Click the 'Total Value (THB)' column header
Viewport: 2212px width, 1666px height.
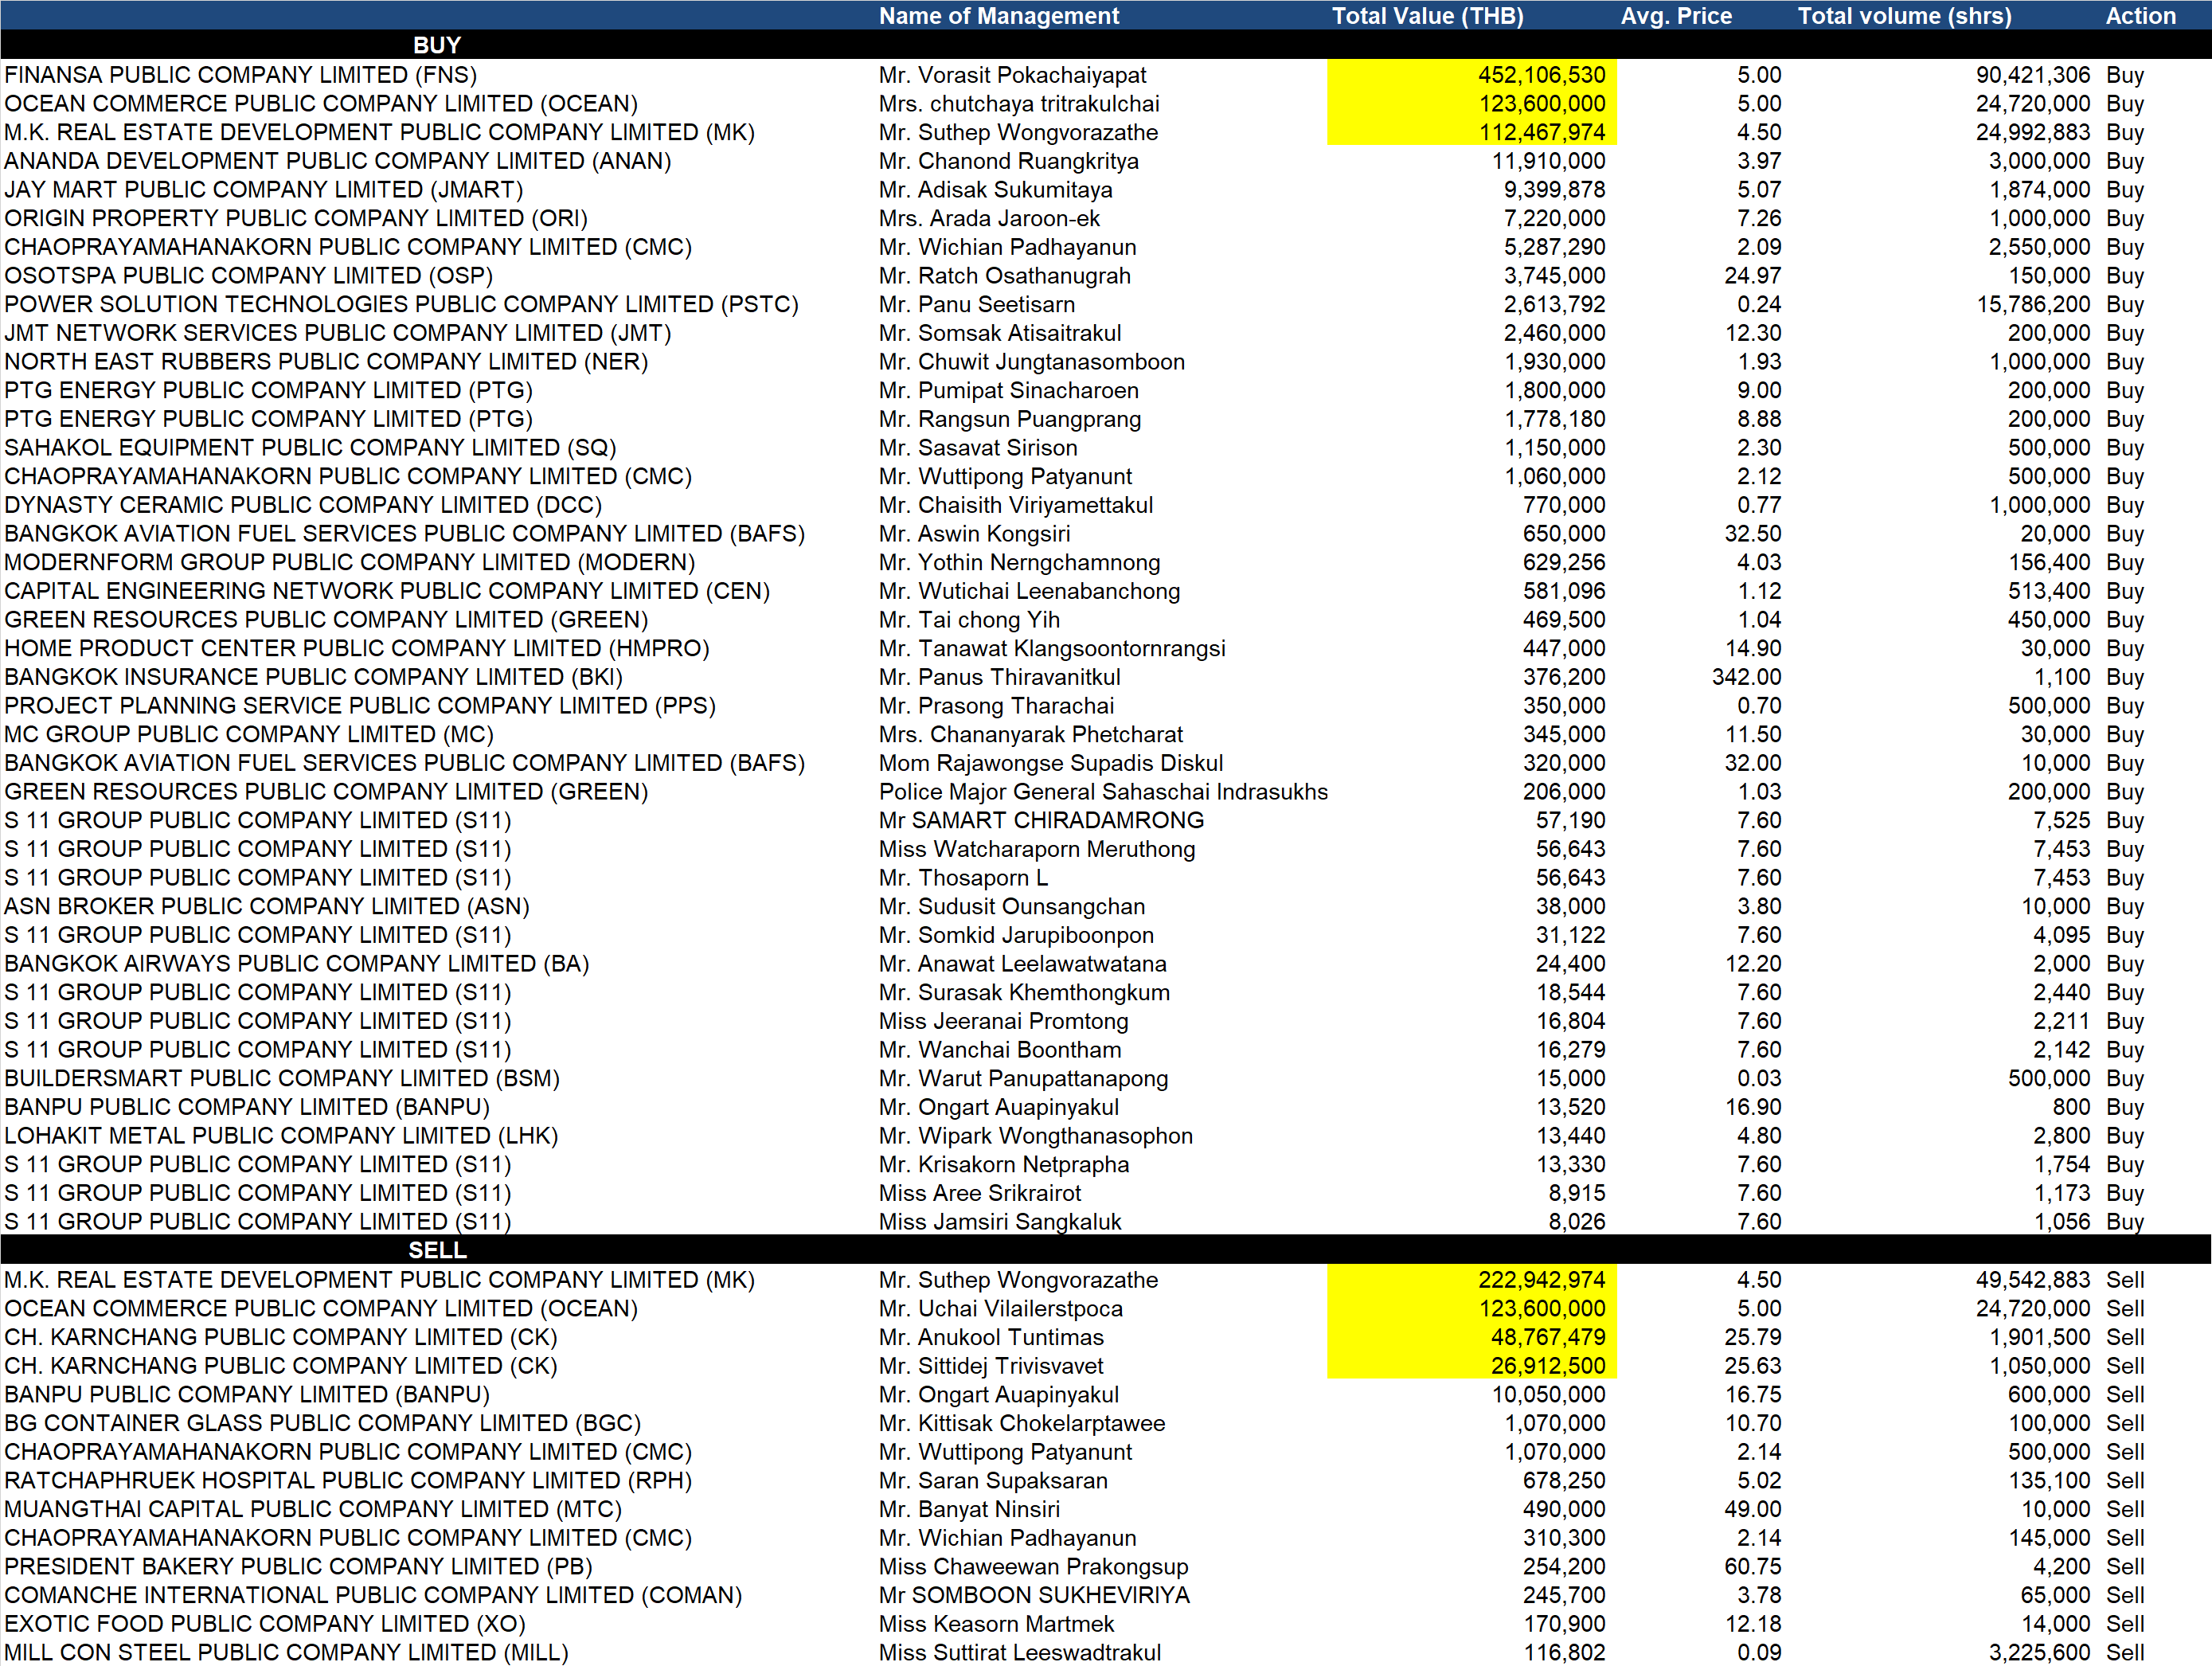(1427, 16)
